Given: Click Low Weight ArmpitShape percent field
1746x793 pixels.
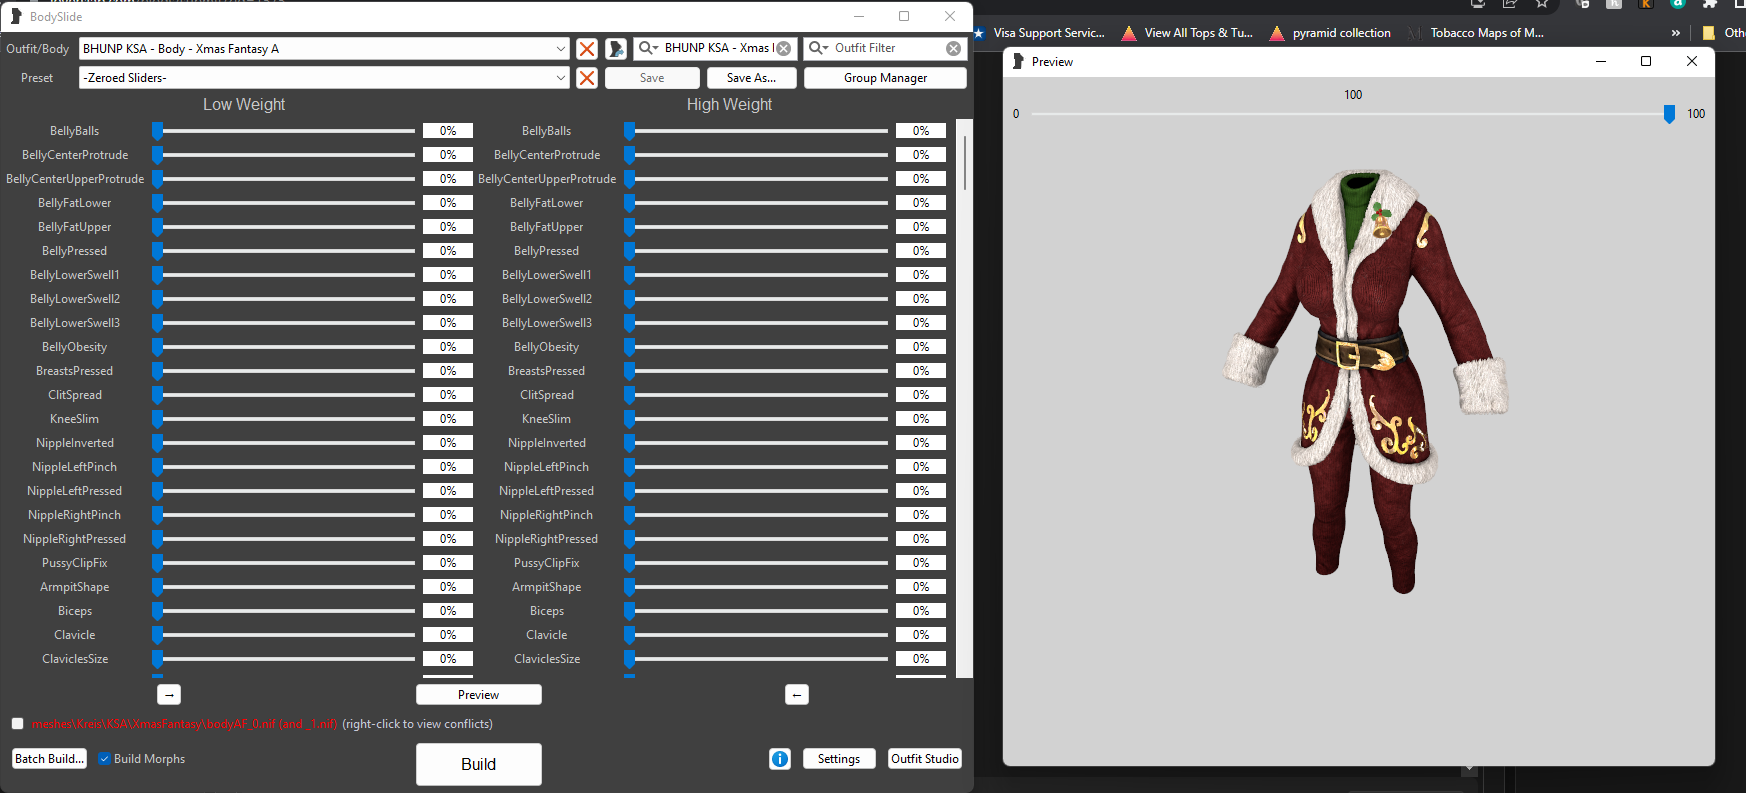Looking at the screenshot, I should click(448, 587).
